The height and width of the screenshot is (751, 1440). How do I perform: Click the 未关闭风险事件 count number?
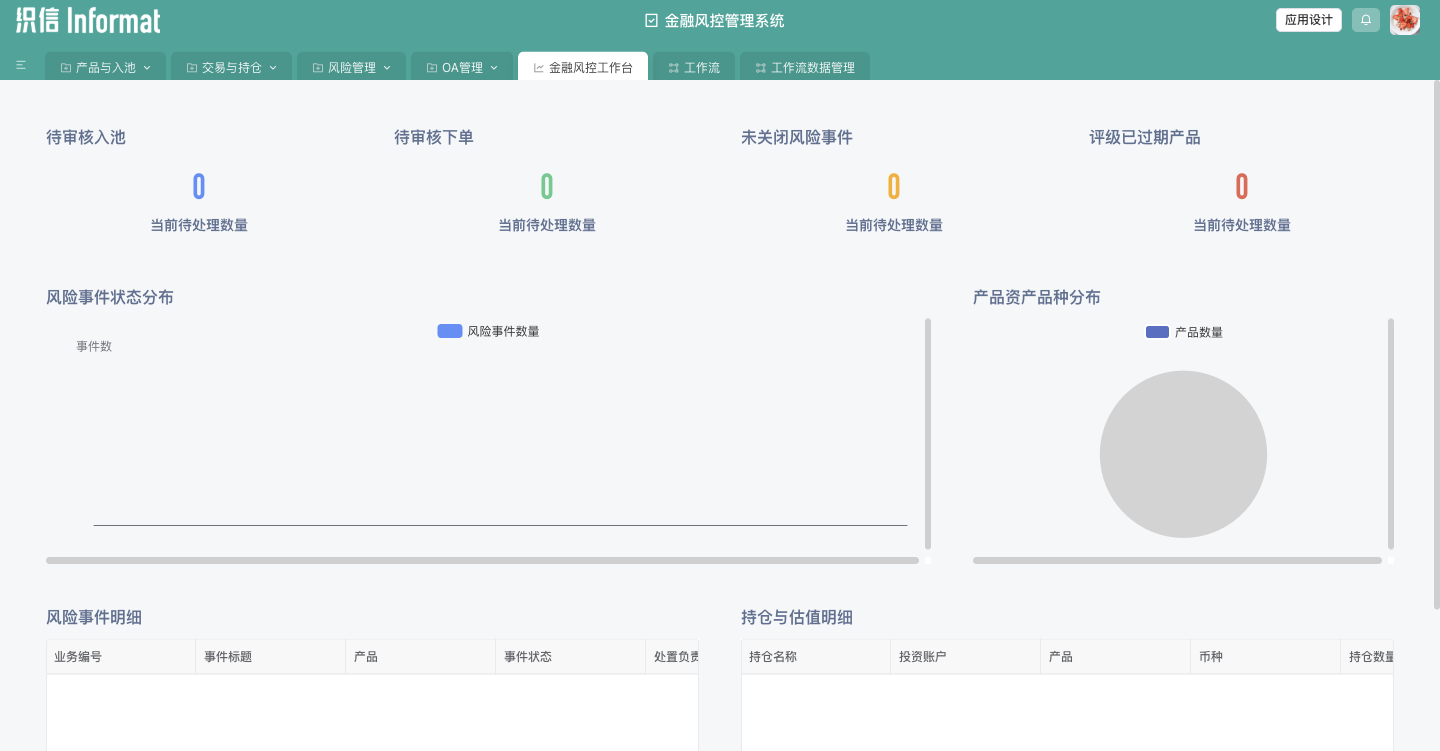click(894, 186)
